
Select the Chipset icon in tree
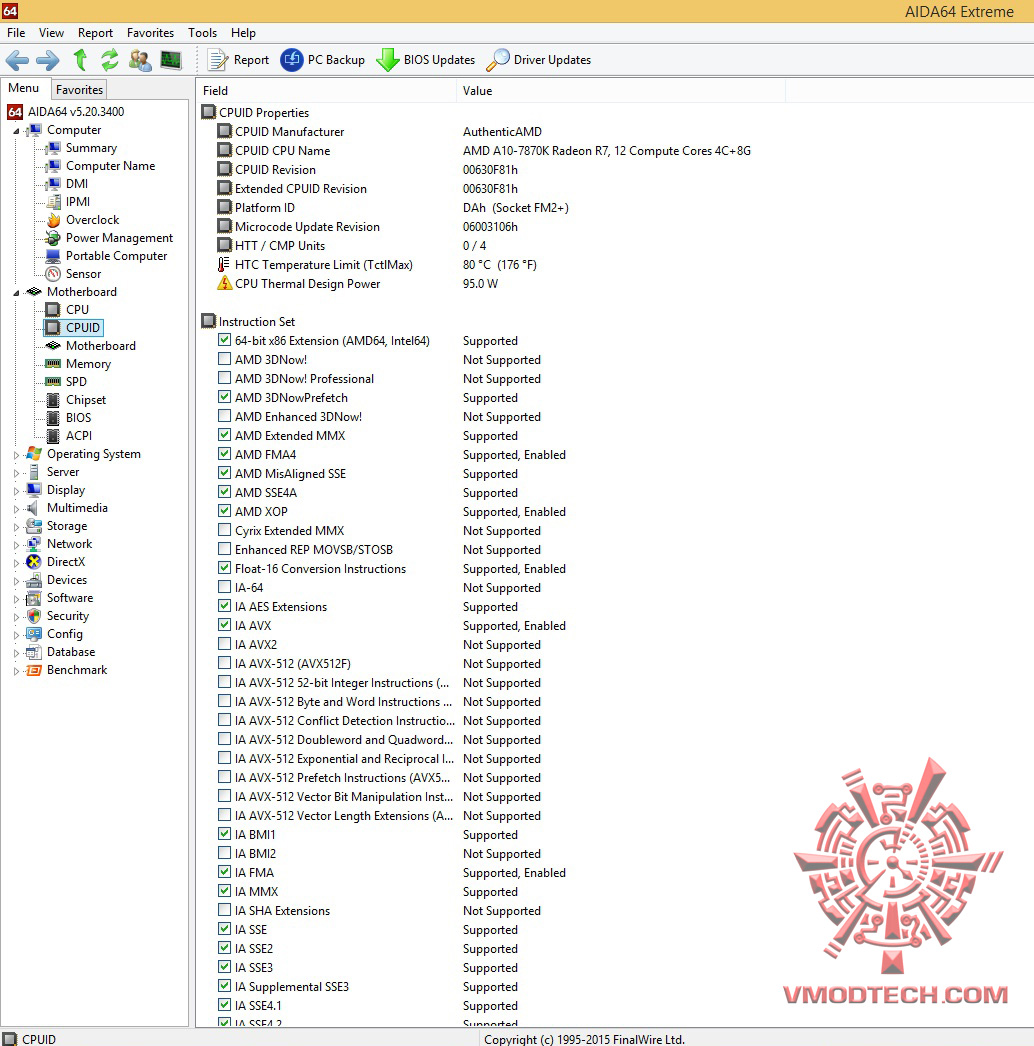coord(53,400)
